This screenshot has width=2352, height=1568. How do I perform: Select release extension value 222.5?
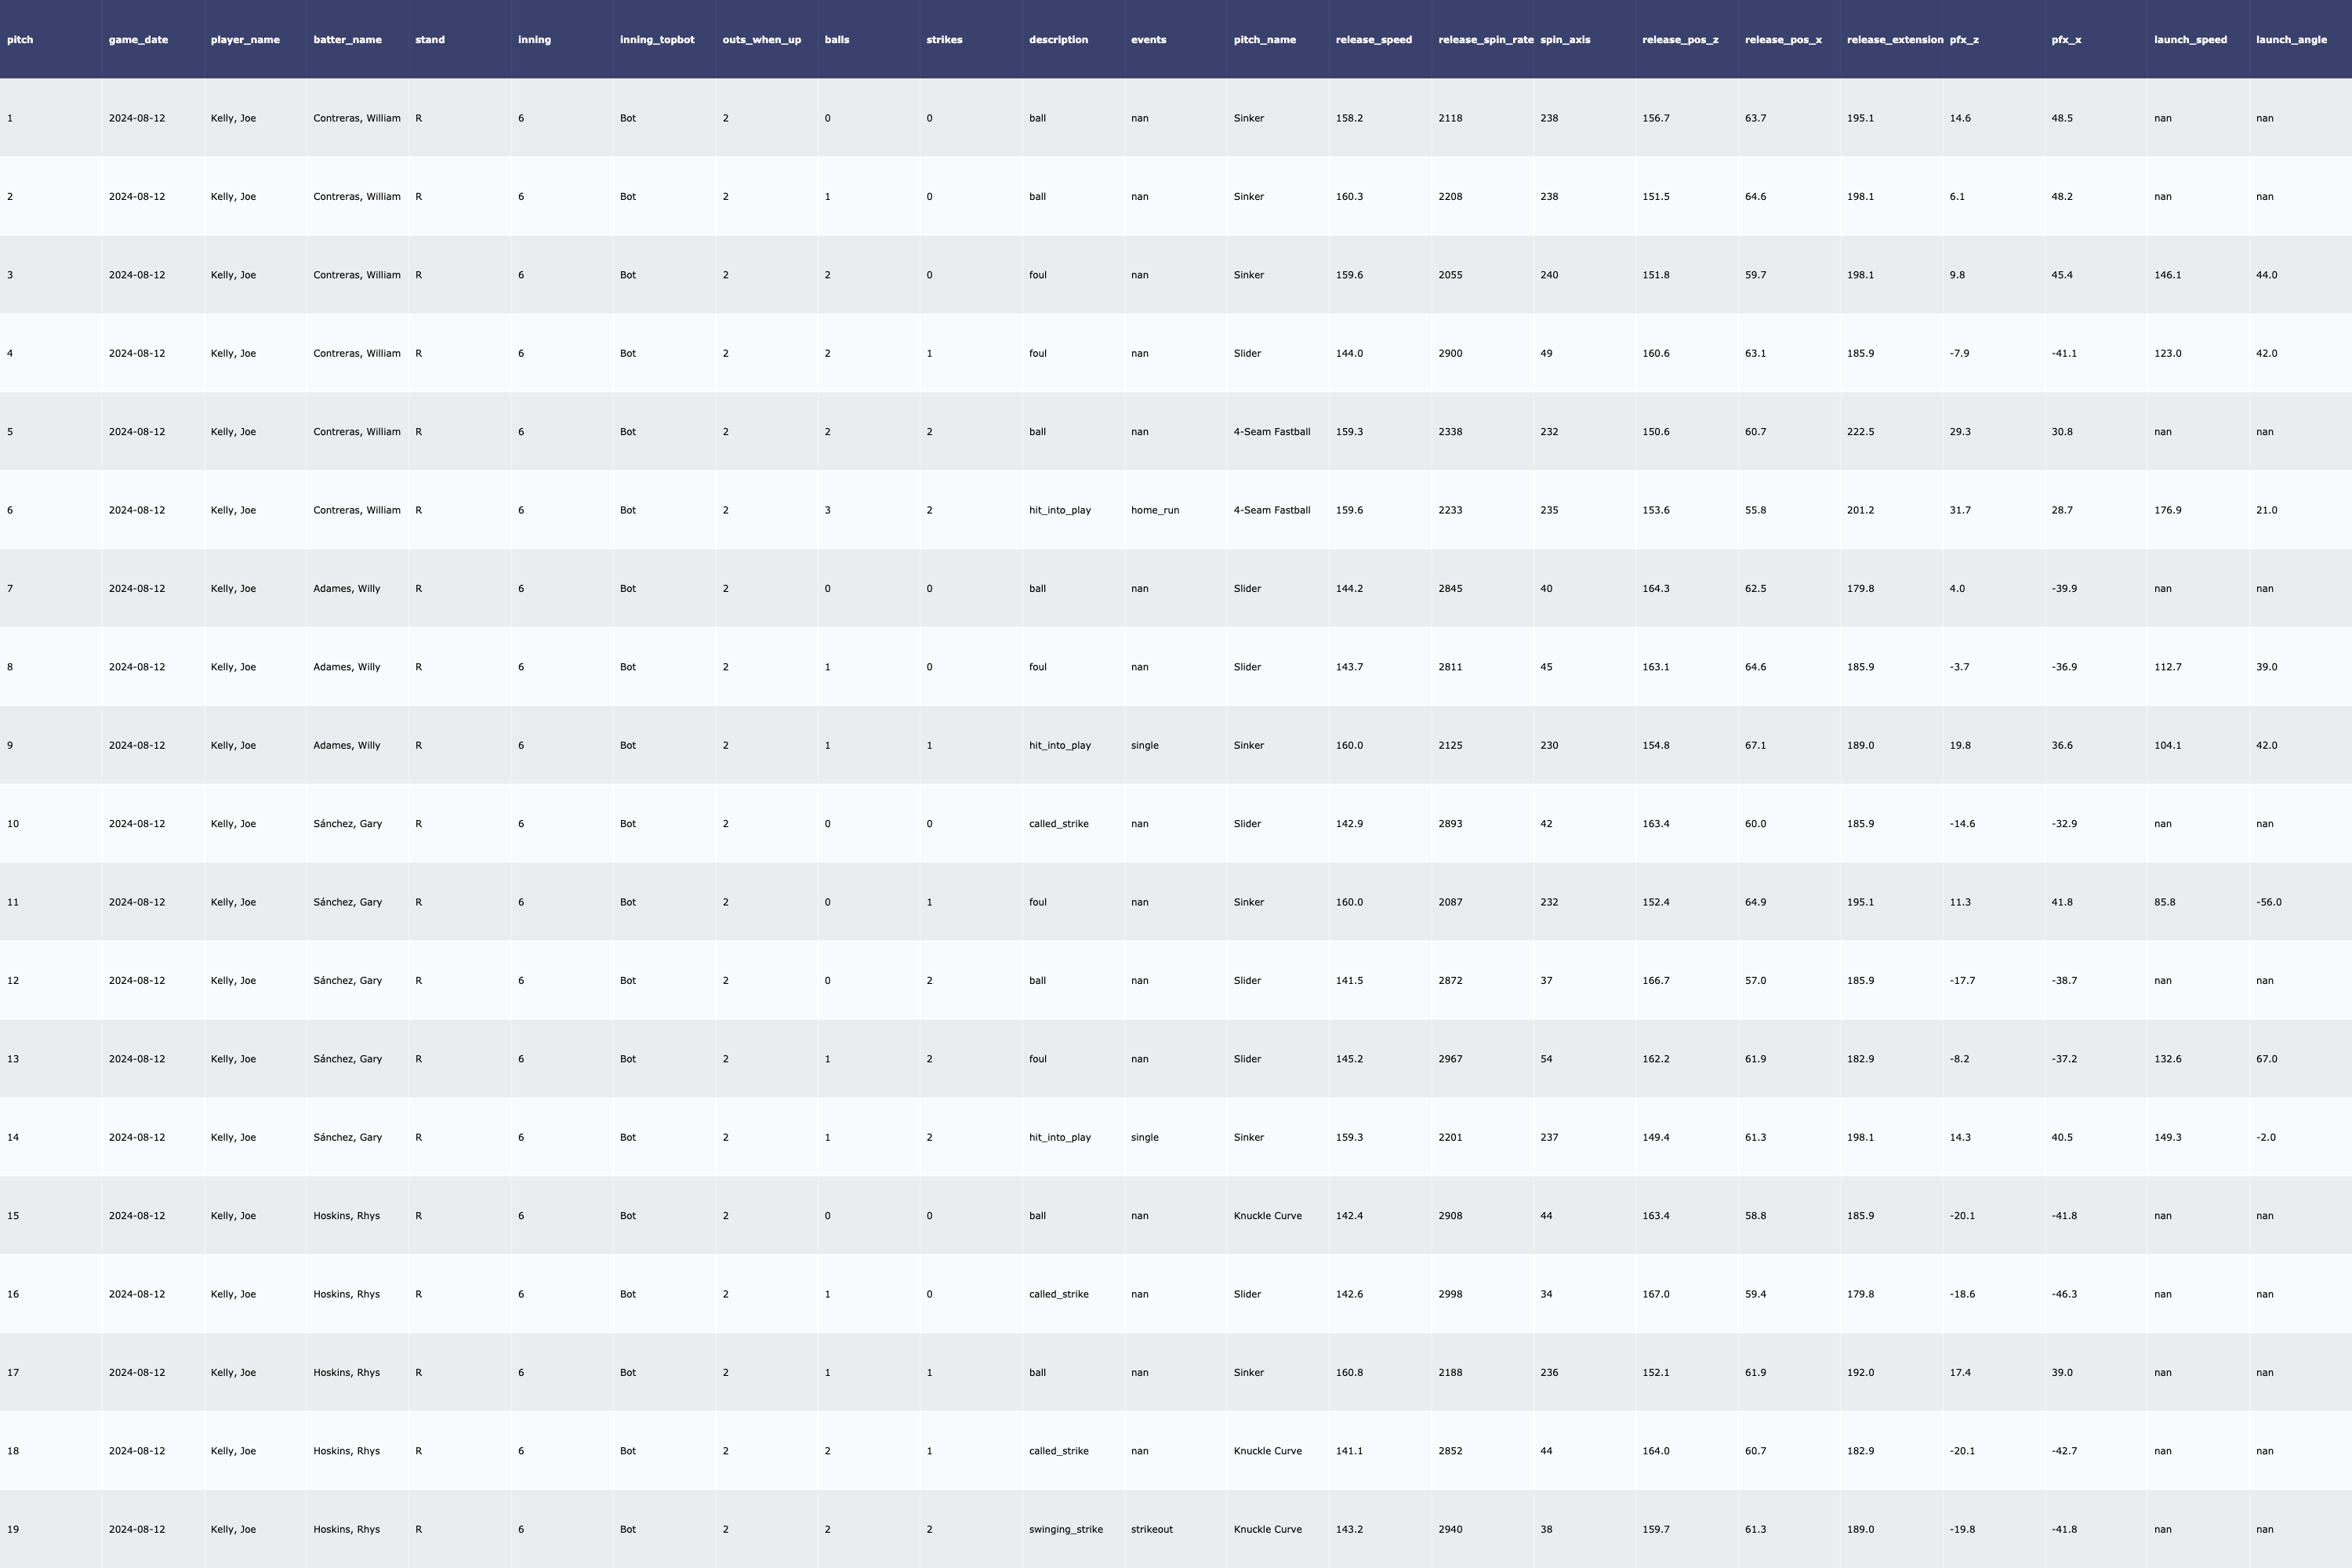(1860, 432)
